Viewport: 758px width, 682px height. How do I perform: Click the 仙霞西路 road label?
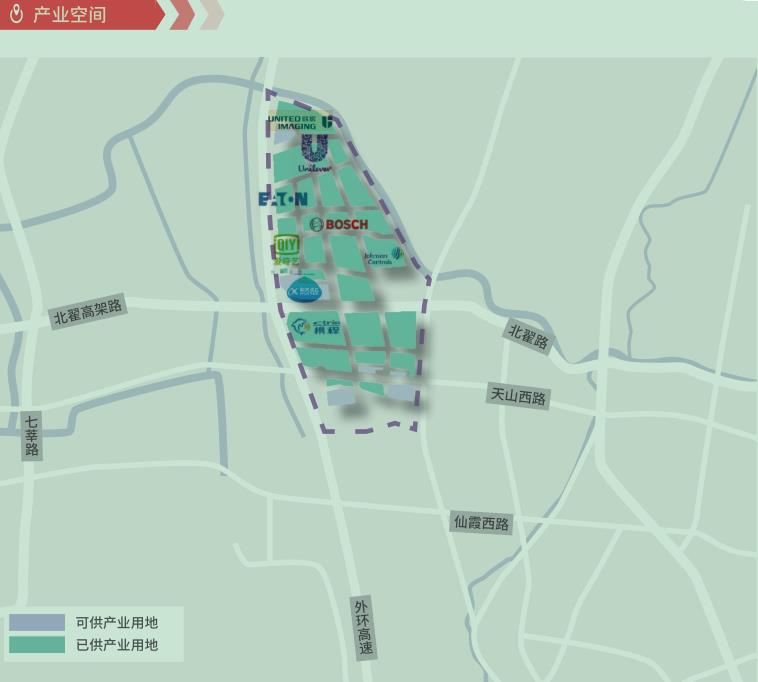[481, 522]
